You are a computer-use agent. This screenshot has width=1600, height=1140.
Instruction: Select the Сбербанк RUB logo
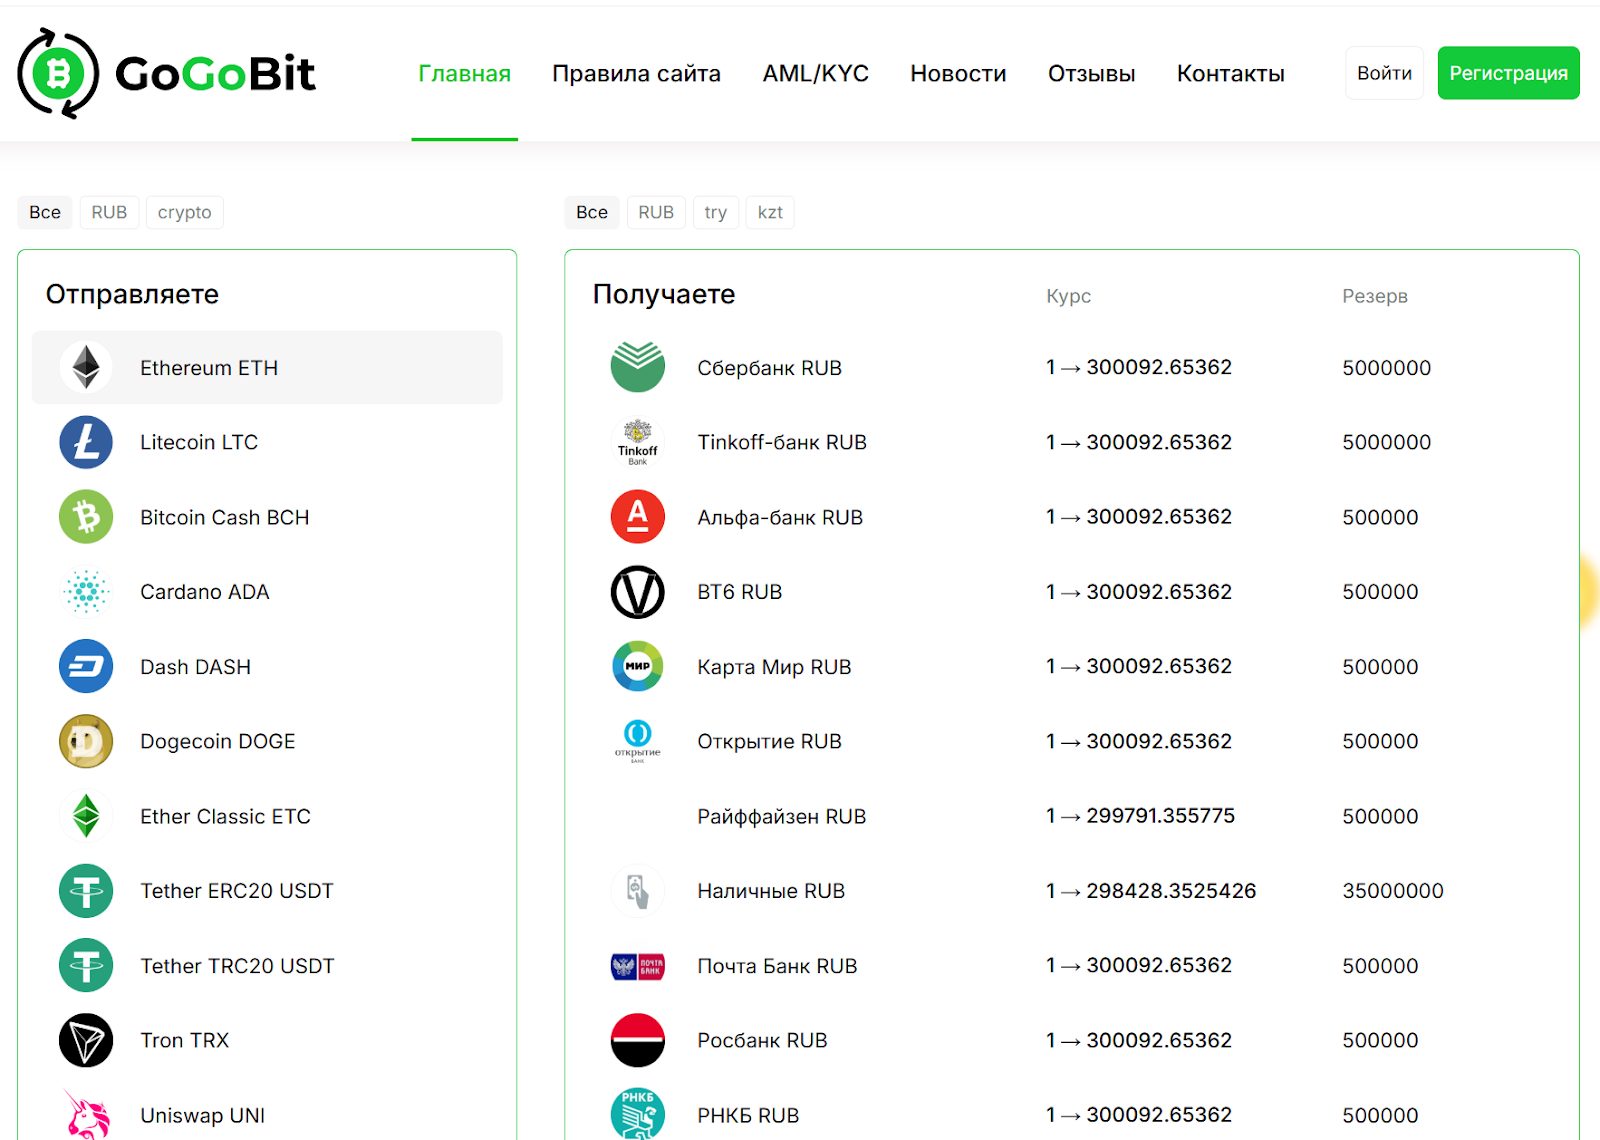[x=638, y=367]
